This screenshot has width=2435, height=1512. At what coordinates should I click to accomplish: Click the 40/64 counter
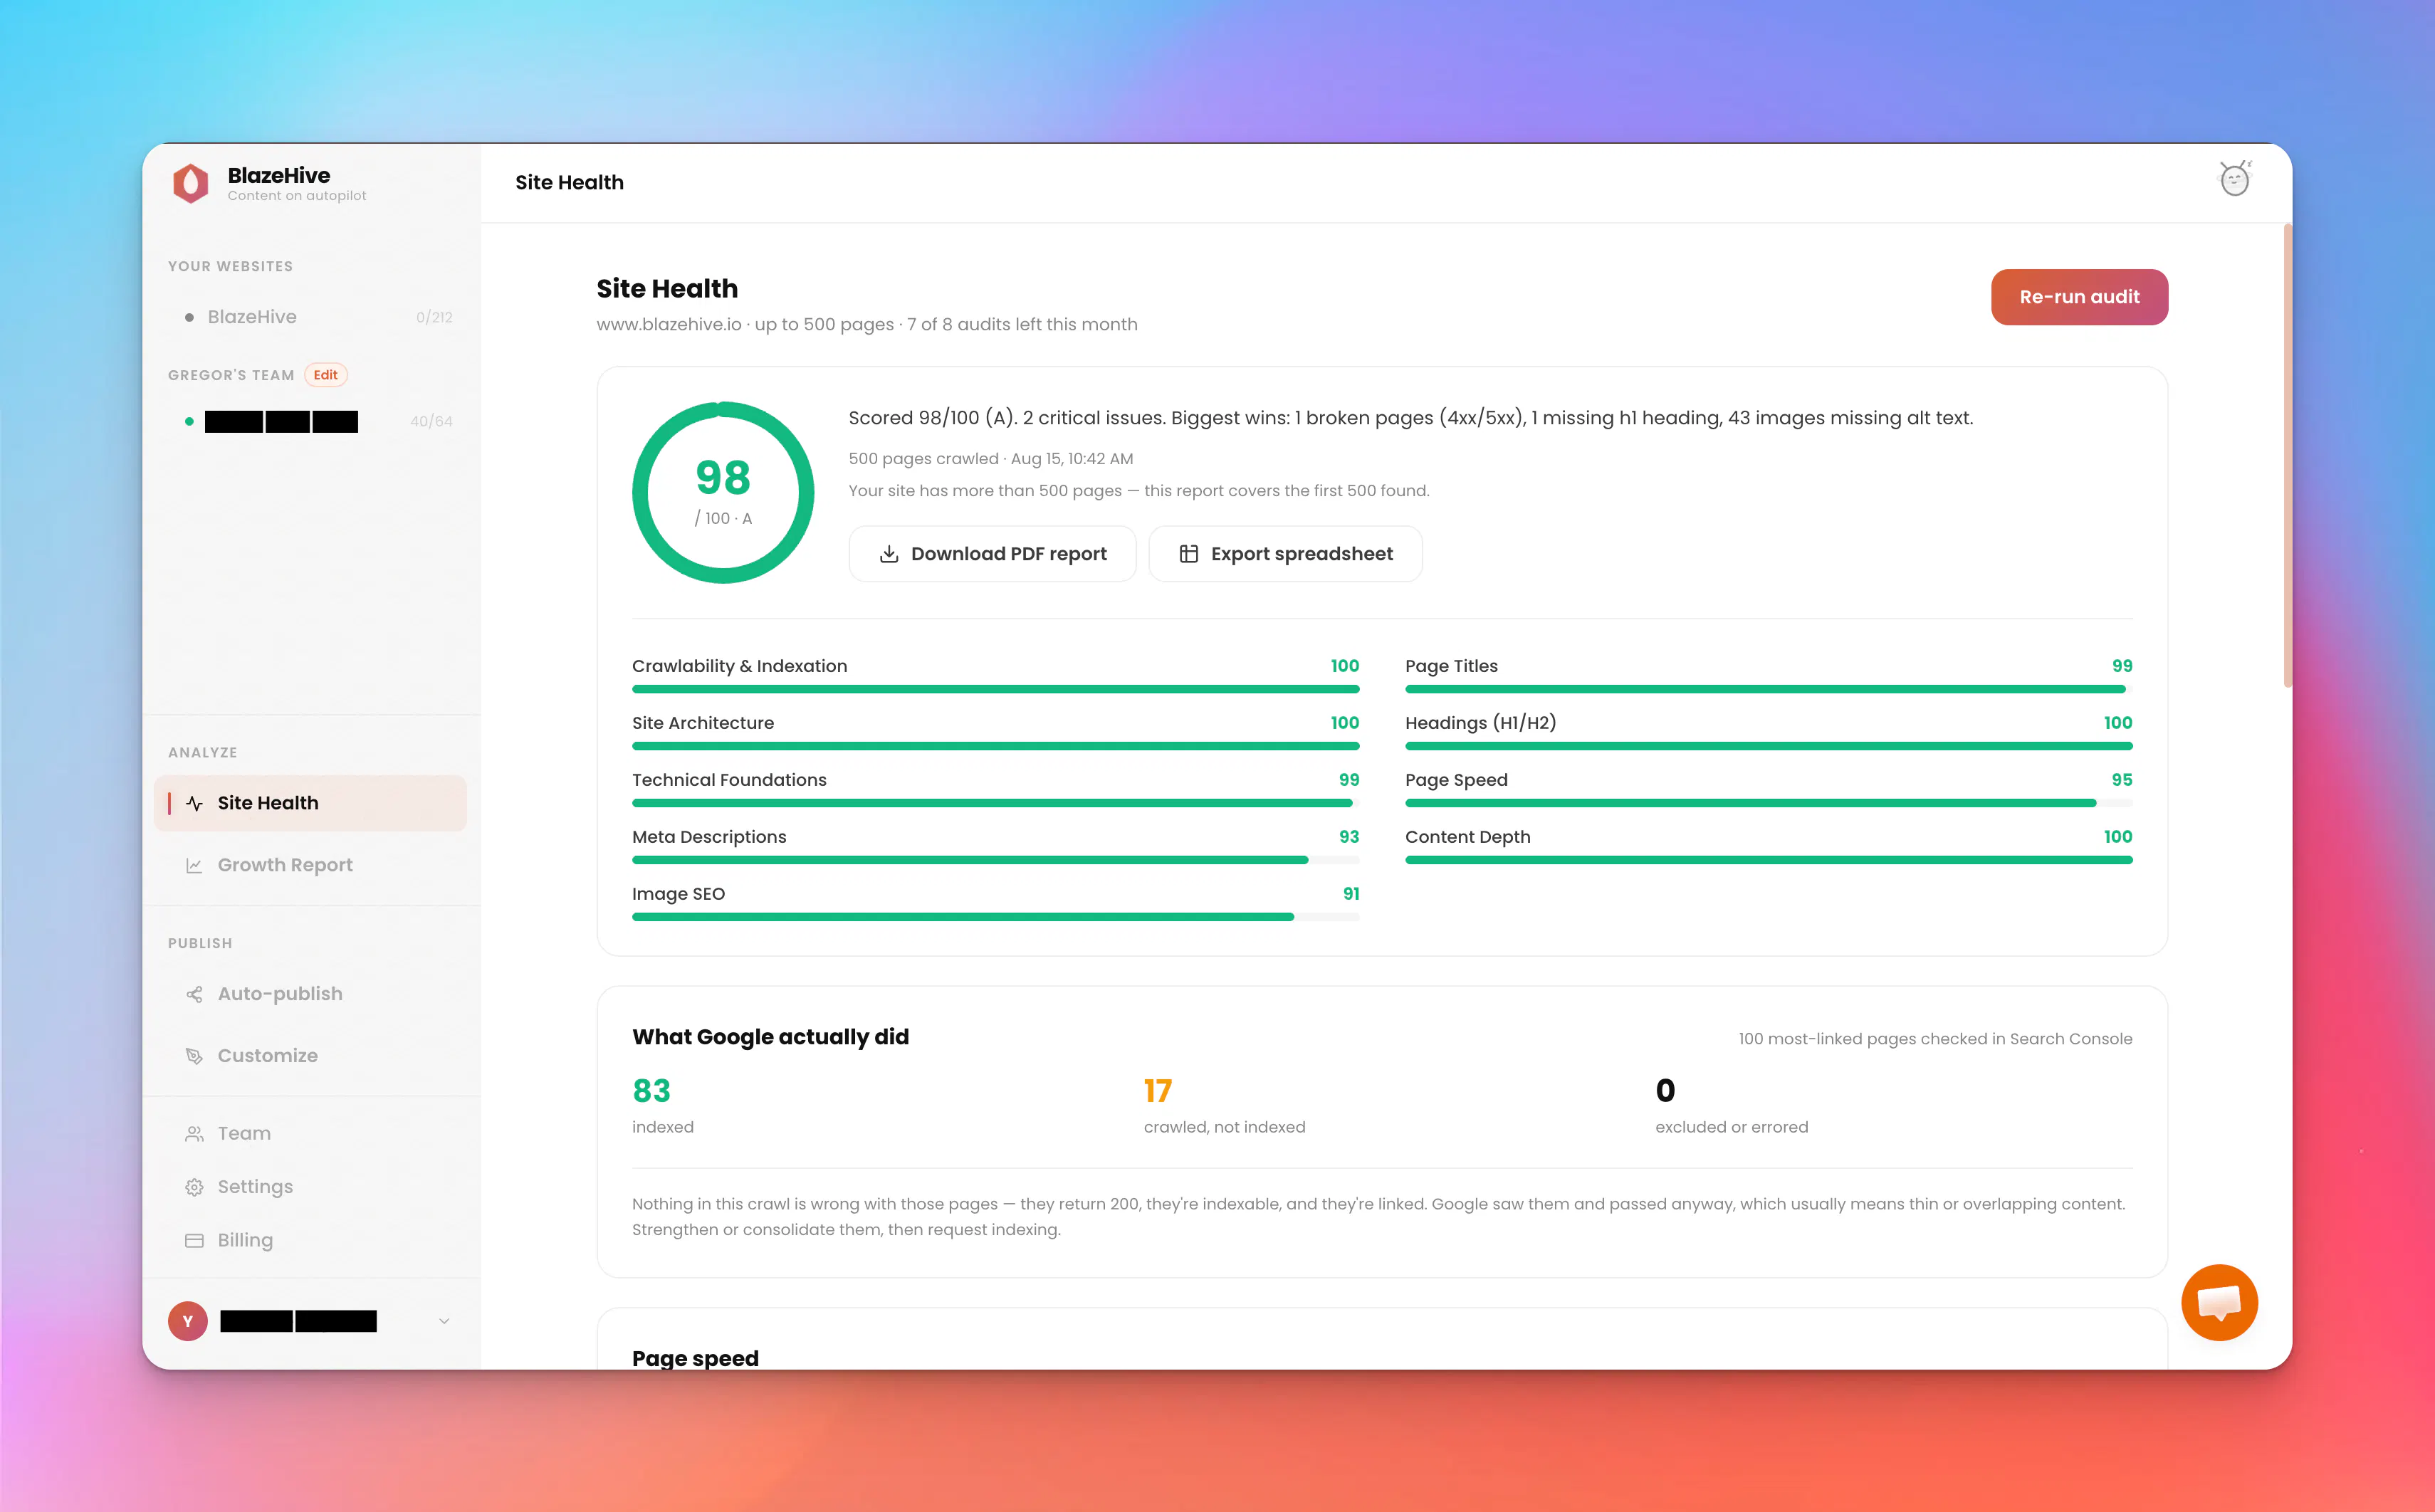click(x=431, y=421)
